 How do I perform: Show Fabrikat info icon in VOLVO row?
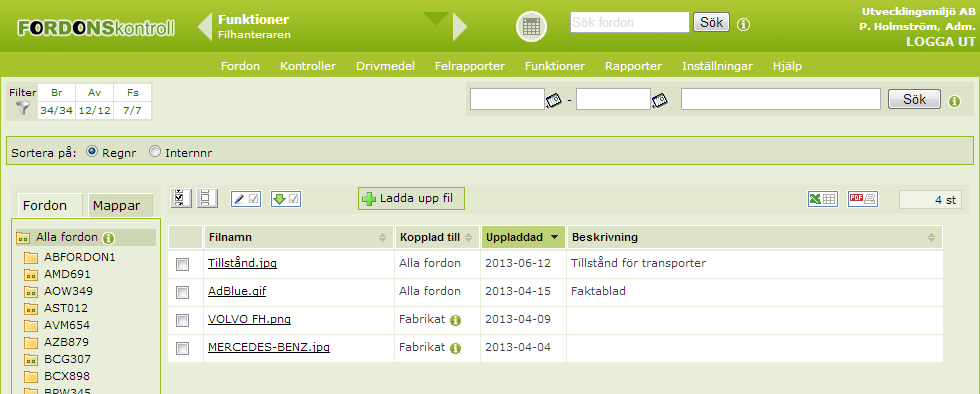[455, 320]
